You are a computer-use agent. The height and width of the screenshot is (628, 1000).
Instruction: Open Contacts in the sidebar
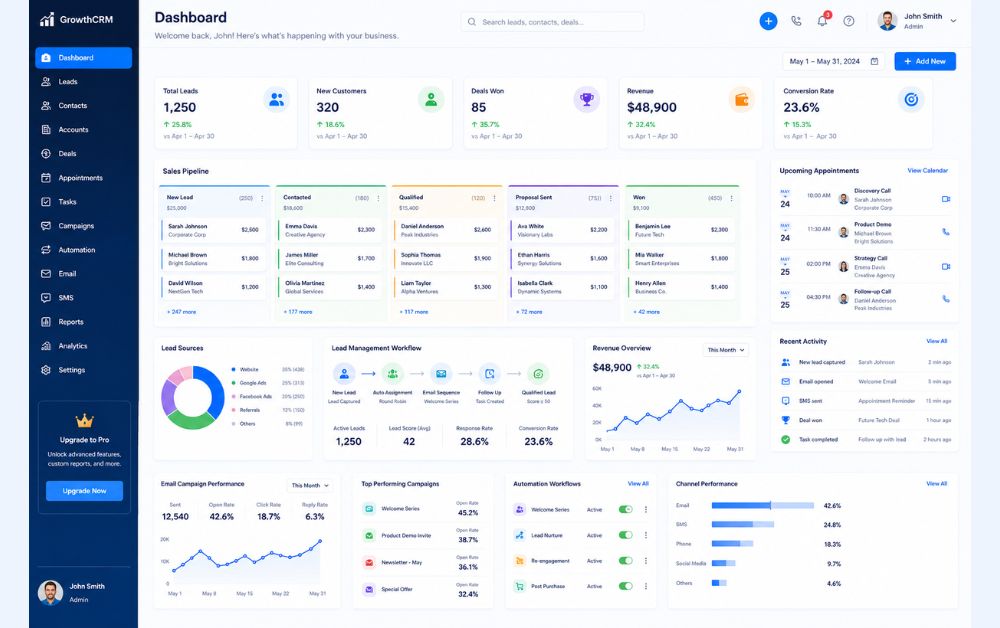click(84, 106)
